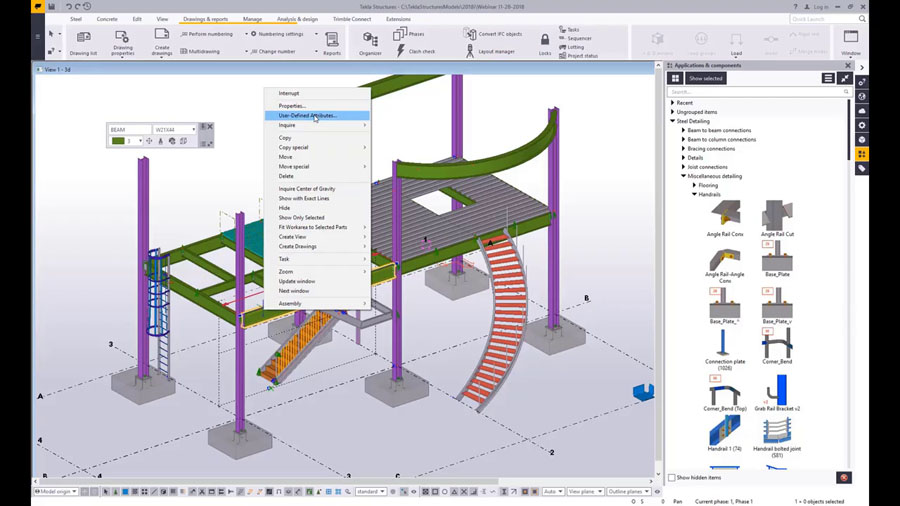This screenshot has height=506, width=900.
Task: Switch catalog to list view
Action: click(x=828, y=78)
